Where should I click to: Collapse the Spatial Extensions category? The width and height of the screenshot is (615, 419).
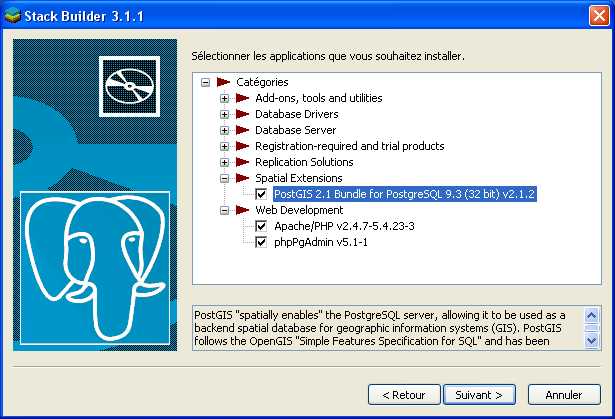[224, 179]
